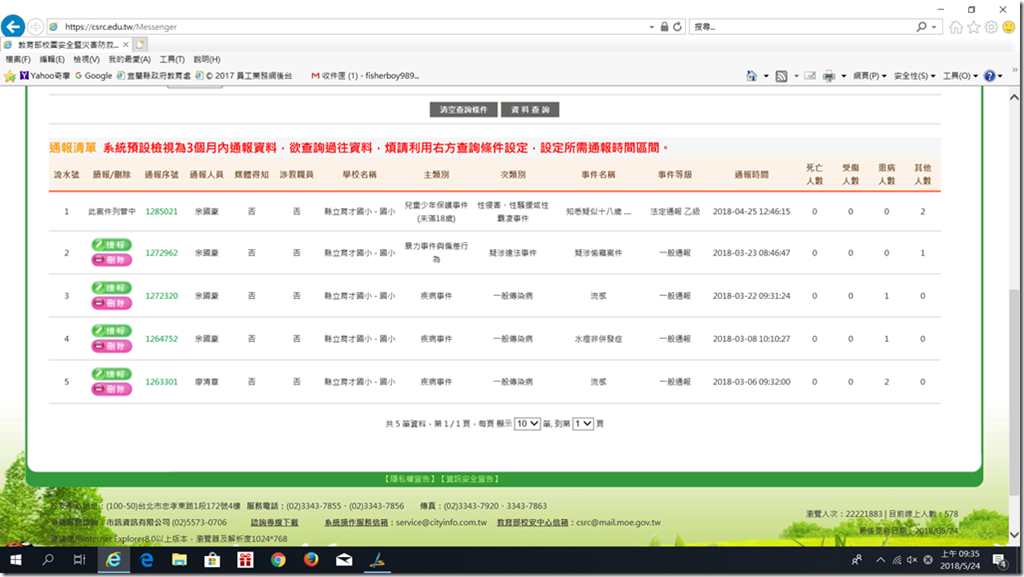Open the 工具(T) menu in menu bar
Screen dimensions: 1024x577
172,60
